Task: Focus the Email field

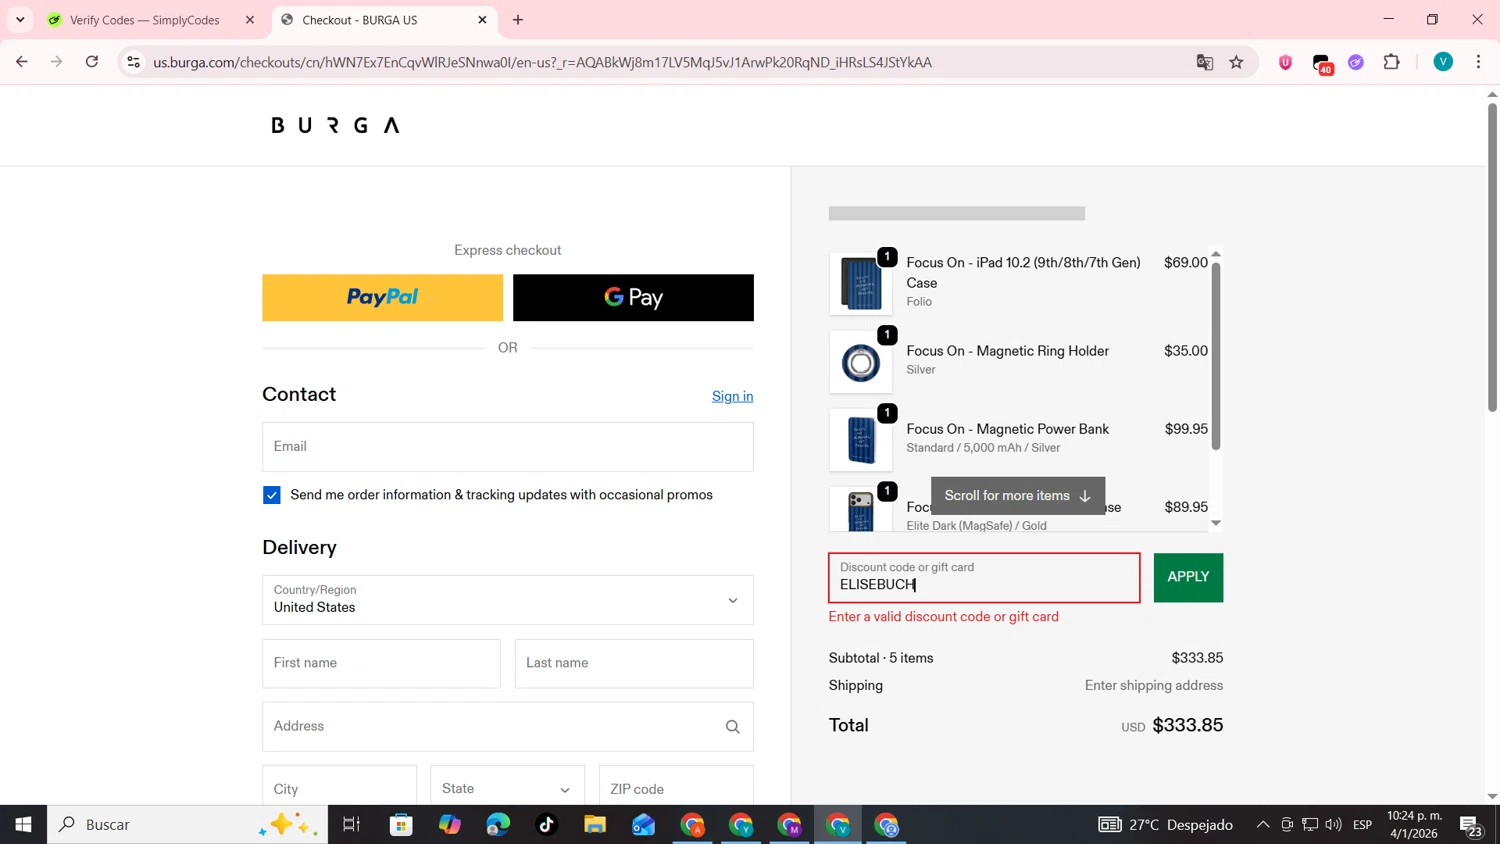Action: tap(508, 447)
